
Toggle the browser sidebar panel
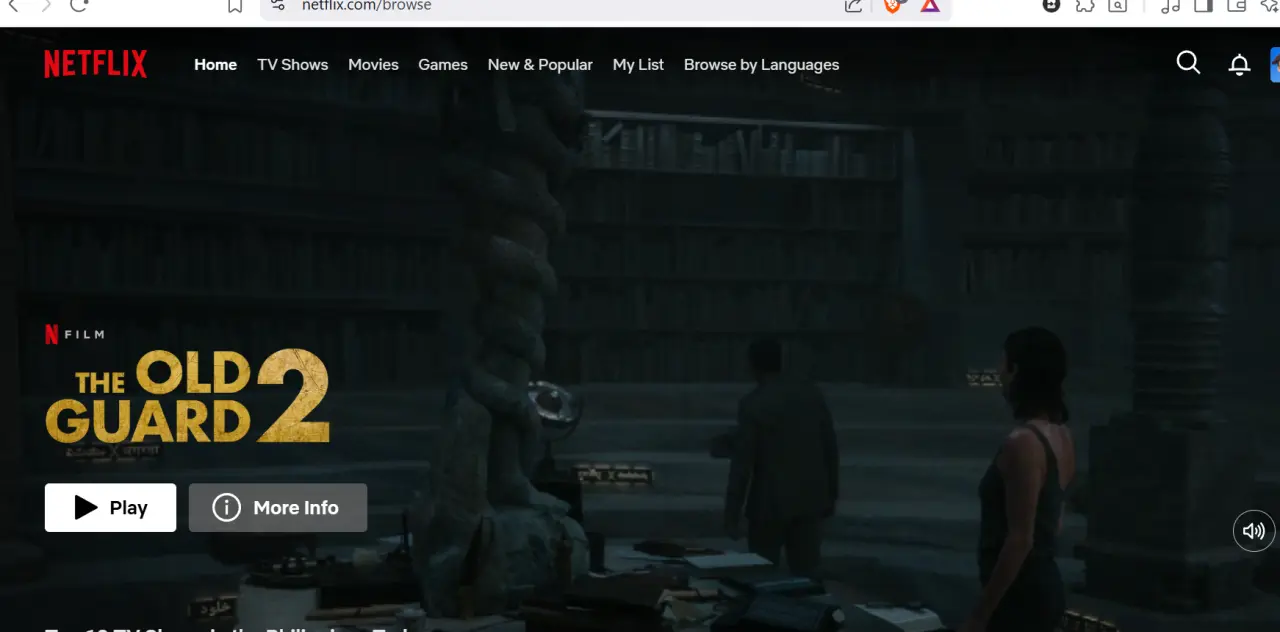1203,5
